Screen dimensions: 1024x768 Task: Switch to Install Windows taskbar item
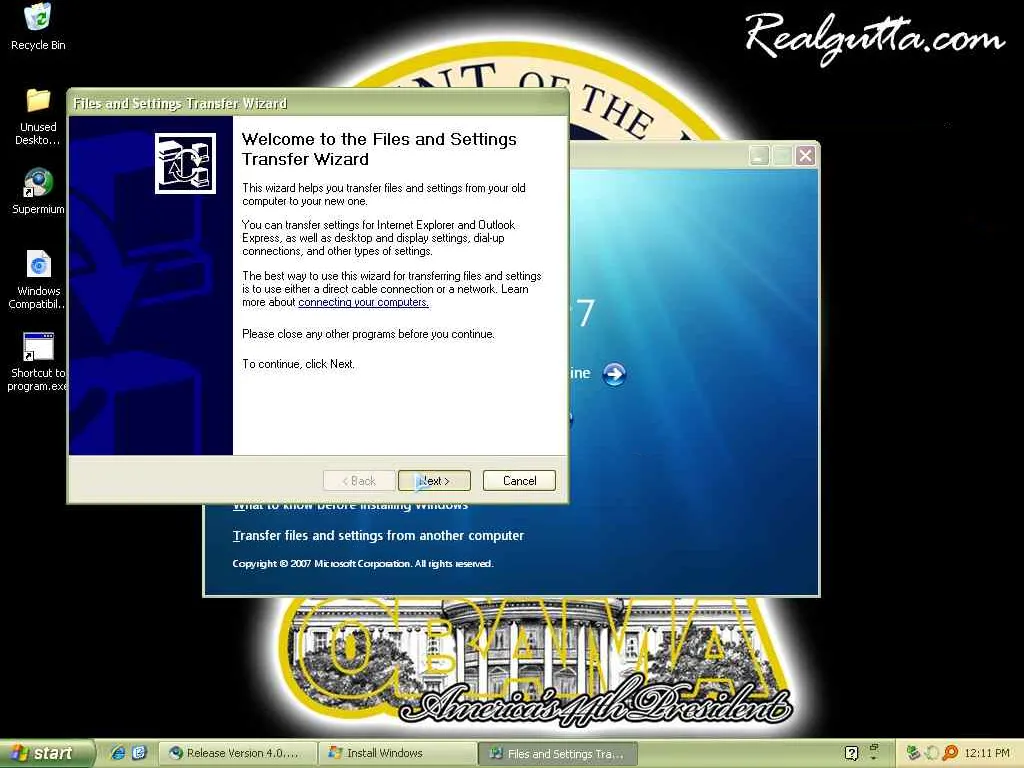397,753
